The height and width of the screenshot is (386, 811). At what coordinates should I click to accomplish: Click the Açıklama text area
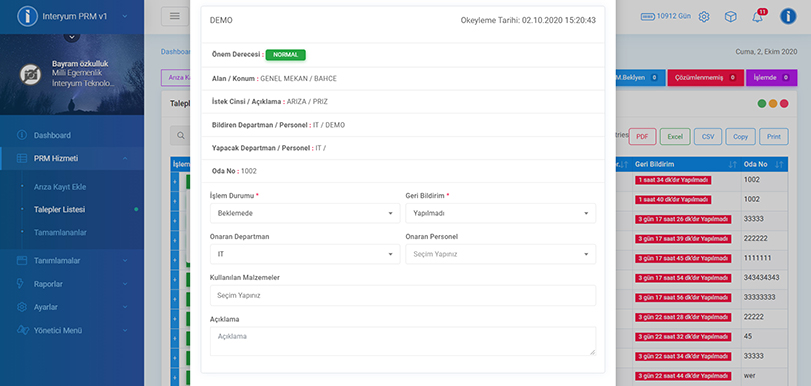pos(403,341)
